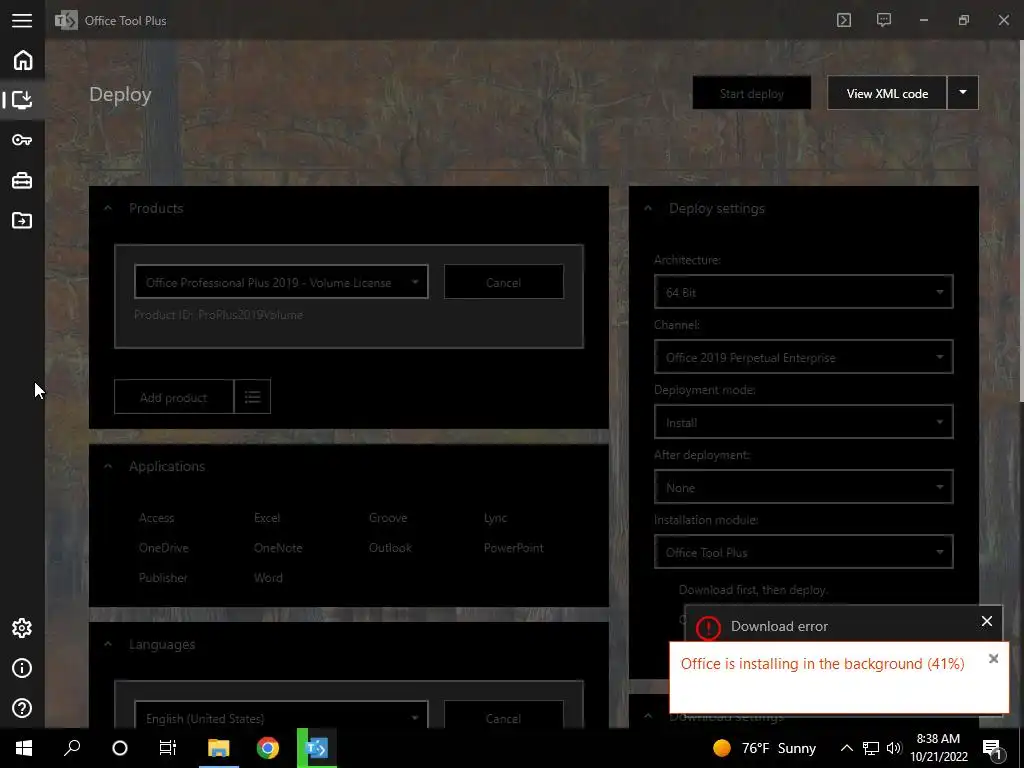Open the feedback message icon in title bar
Screen dimensions: 1024x768
coord(884,20)
